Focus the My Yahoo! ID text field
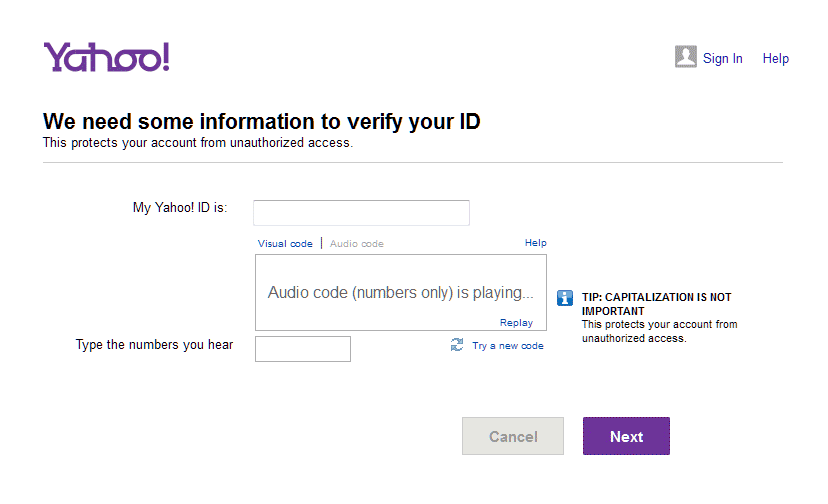This screenshot has width=828, height=504. point(361,213)
